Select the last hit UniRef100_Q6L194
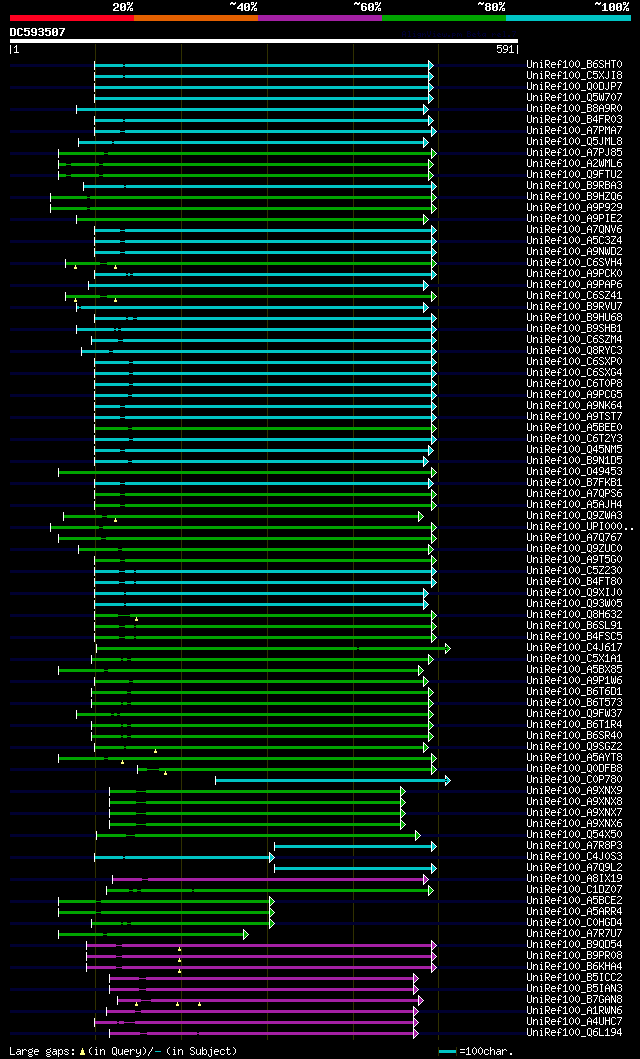 (575, 1033)
